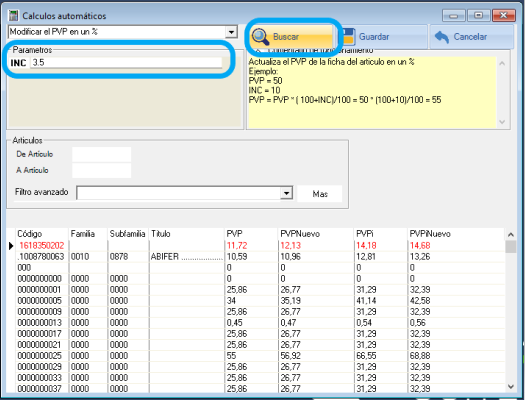Click the grid scrollbar up arrow
This screenshot has height=400, width=525.
tap(510, 235)
